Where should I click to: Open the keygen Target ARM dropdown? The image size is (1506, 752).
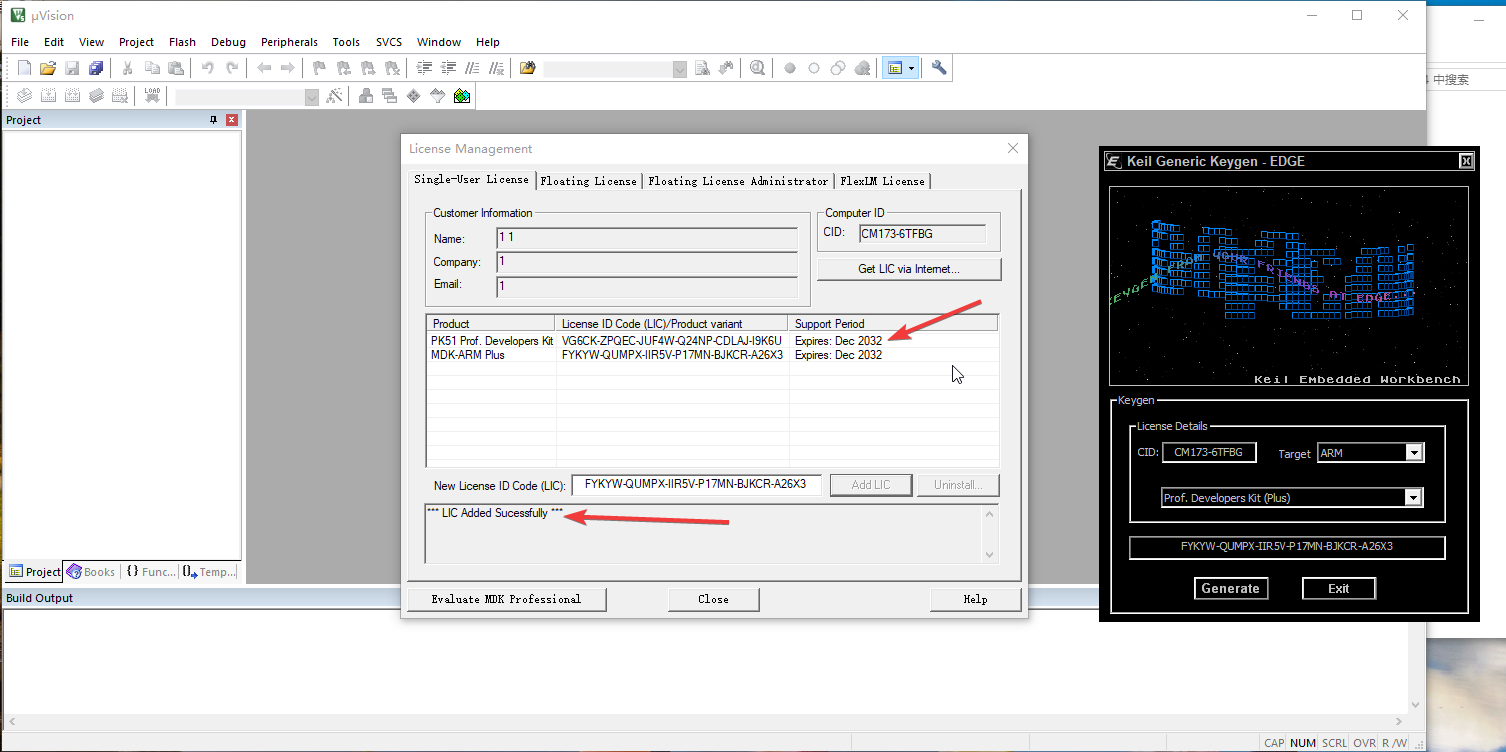(x=1414, y=453)
